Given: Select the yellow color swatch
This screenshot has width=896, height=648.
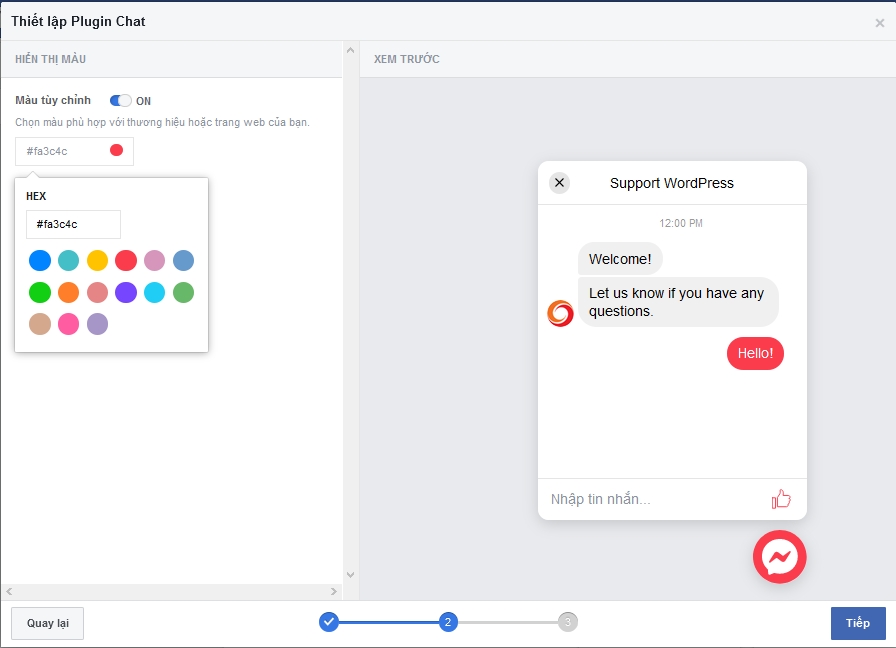Looking at the screenshot, I should pos(97,261).
